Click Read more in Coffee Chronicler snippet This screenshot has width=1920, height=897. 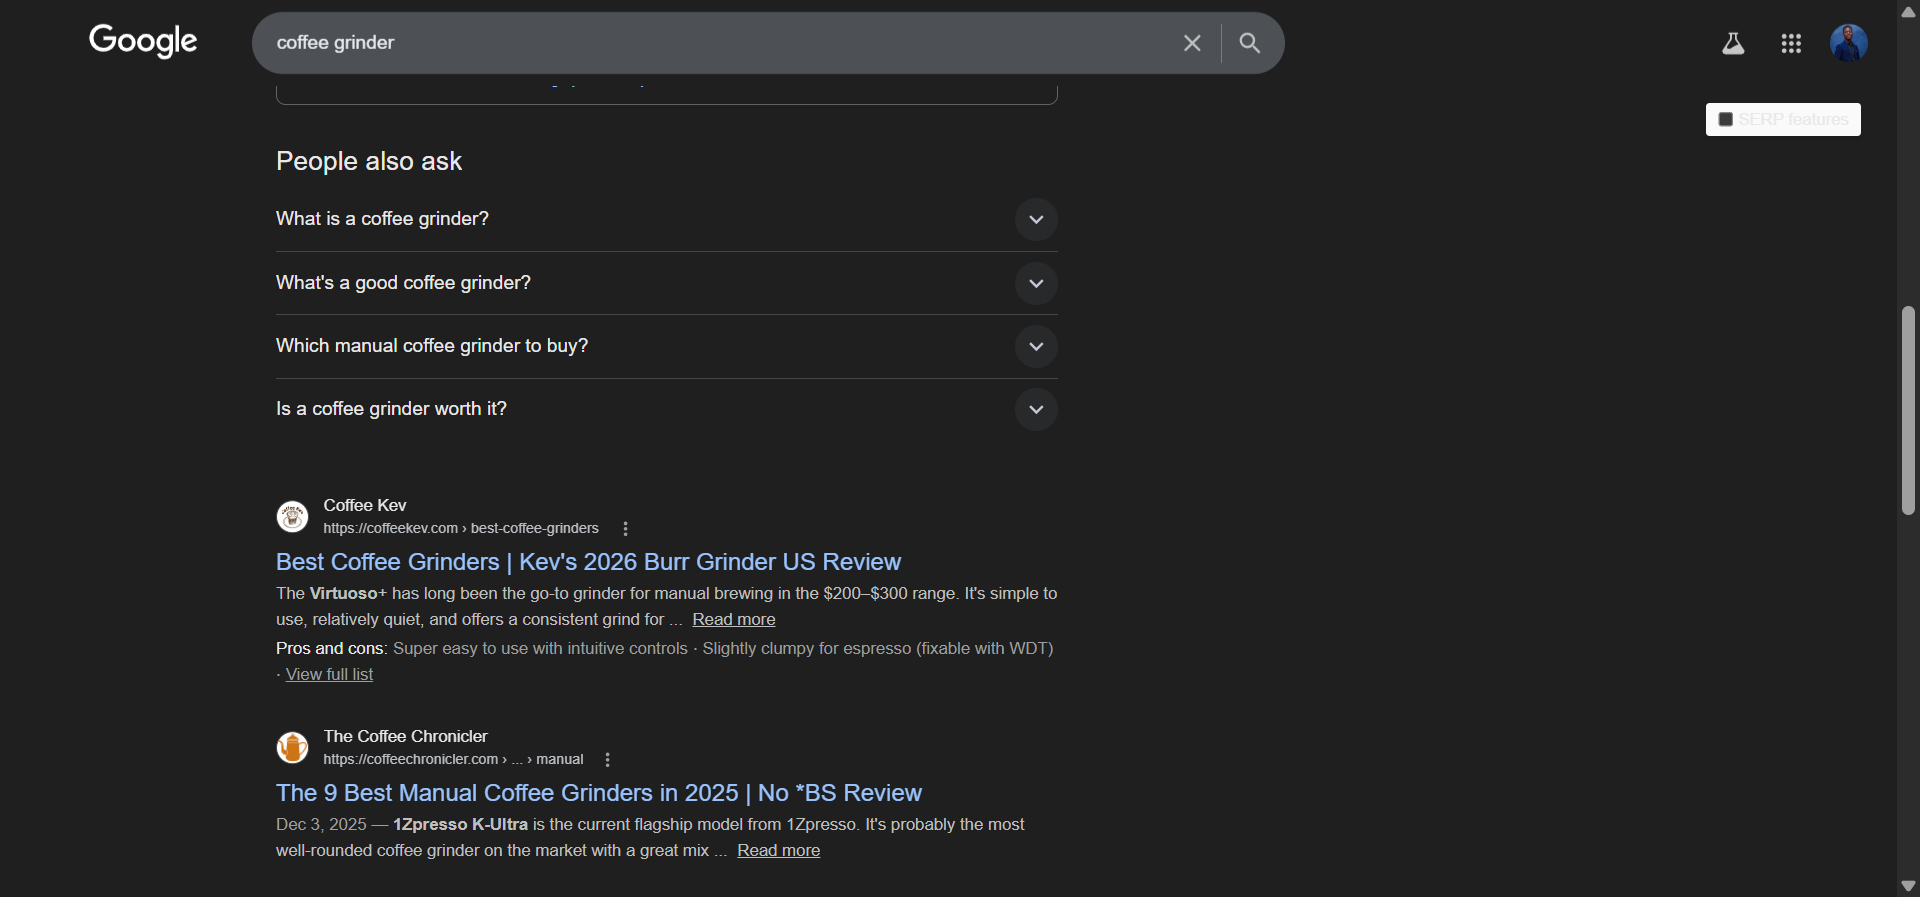778,851
